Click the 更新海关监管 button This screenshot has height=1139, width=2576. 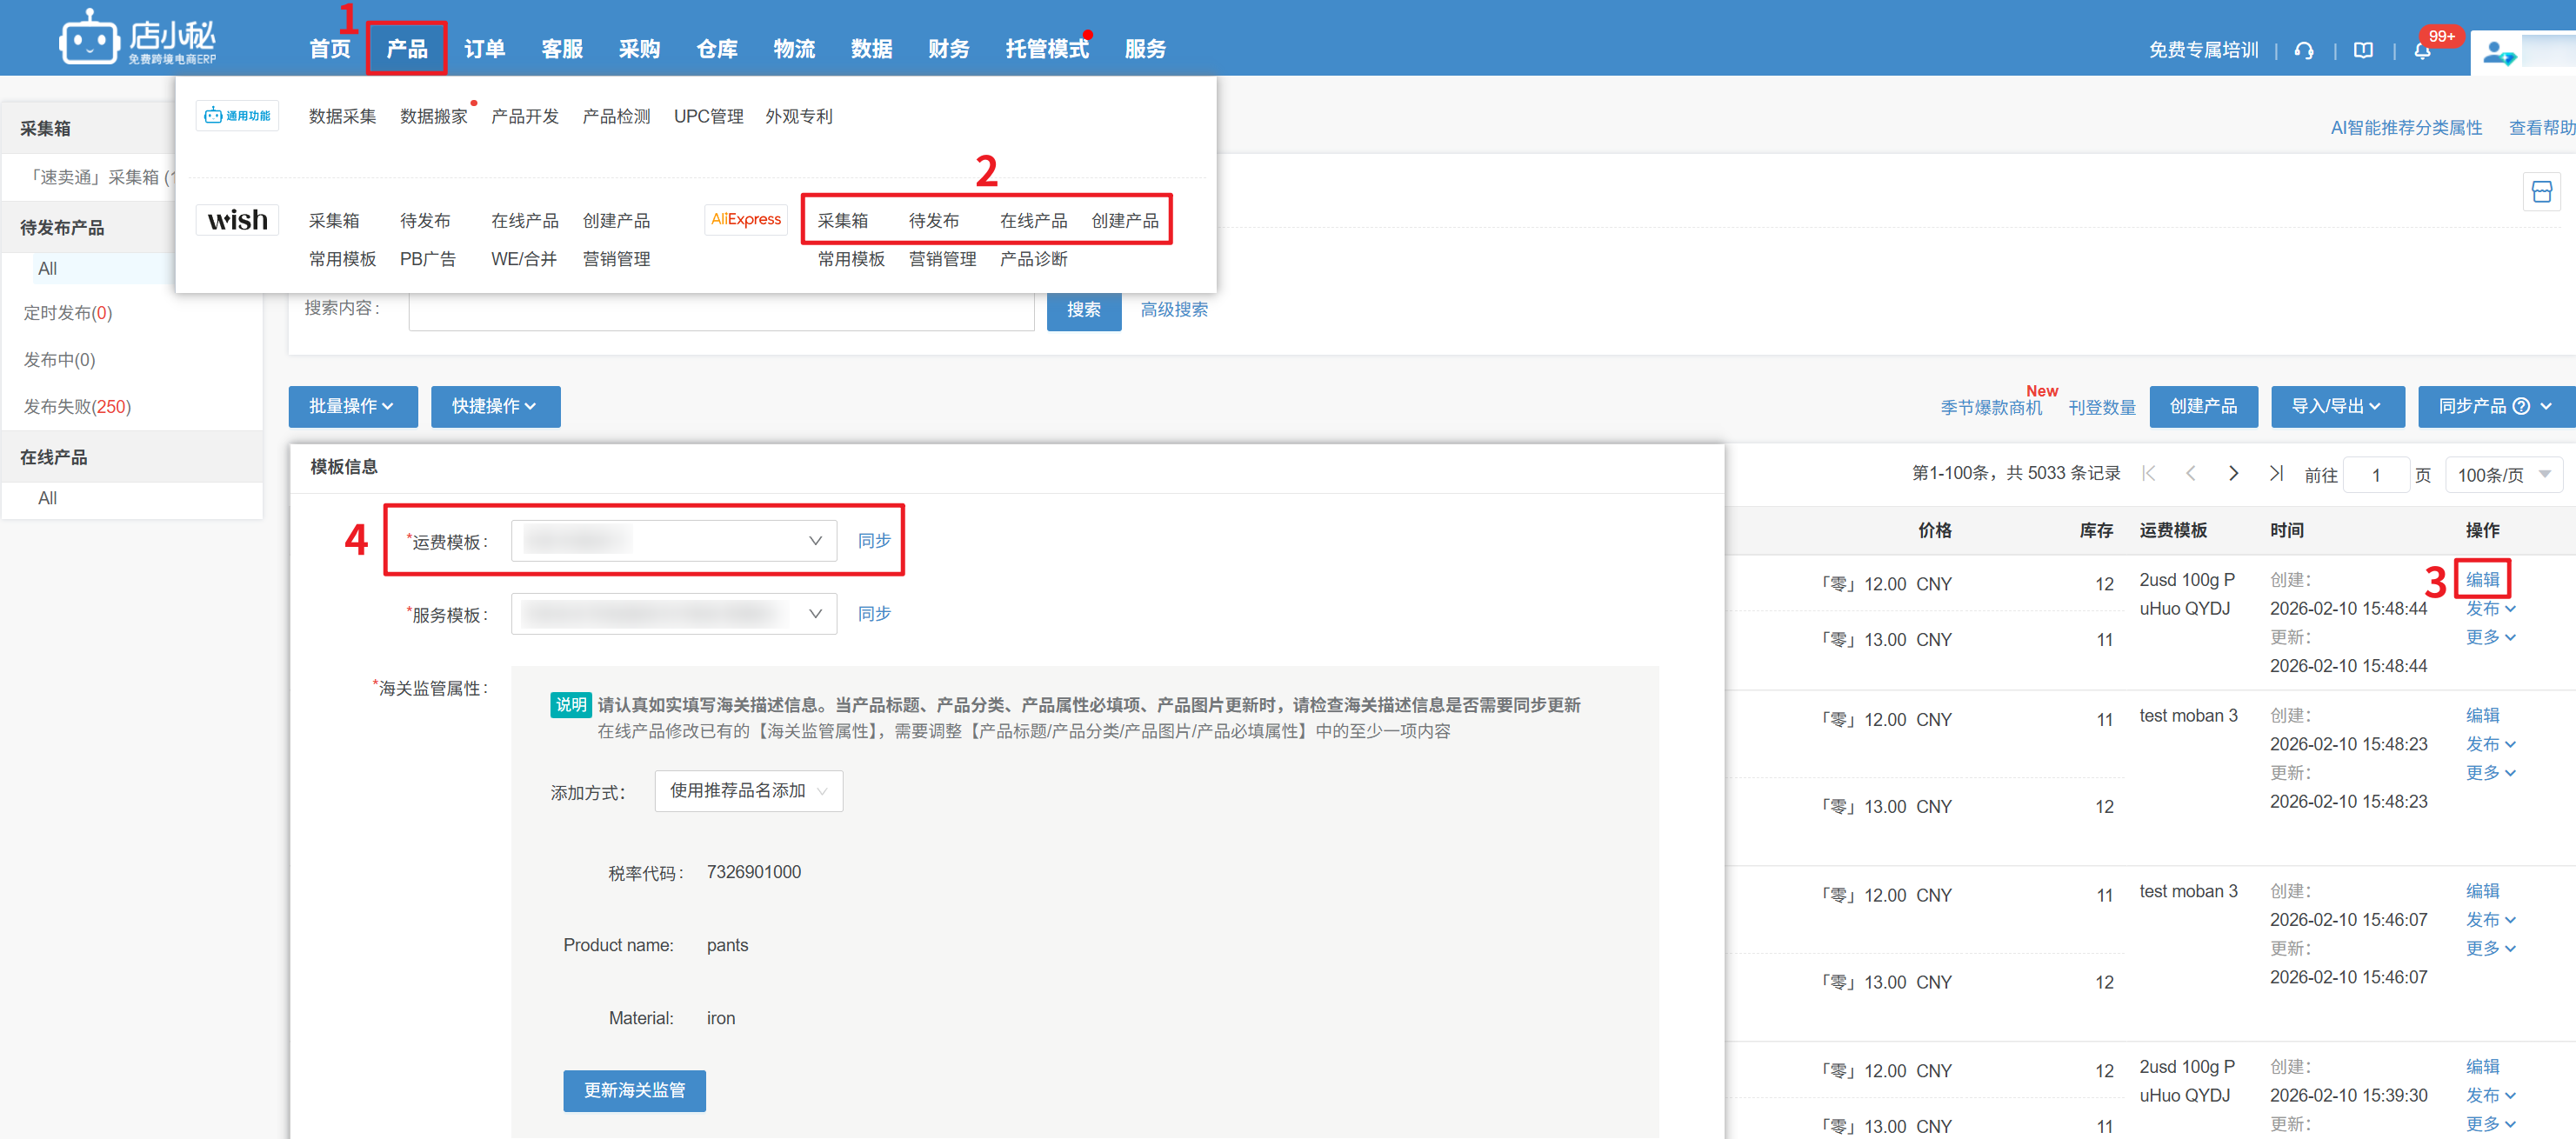click(634, 1091)
